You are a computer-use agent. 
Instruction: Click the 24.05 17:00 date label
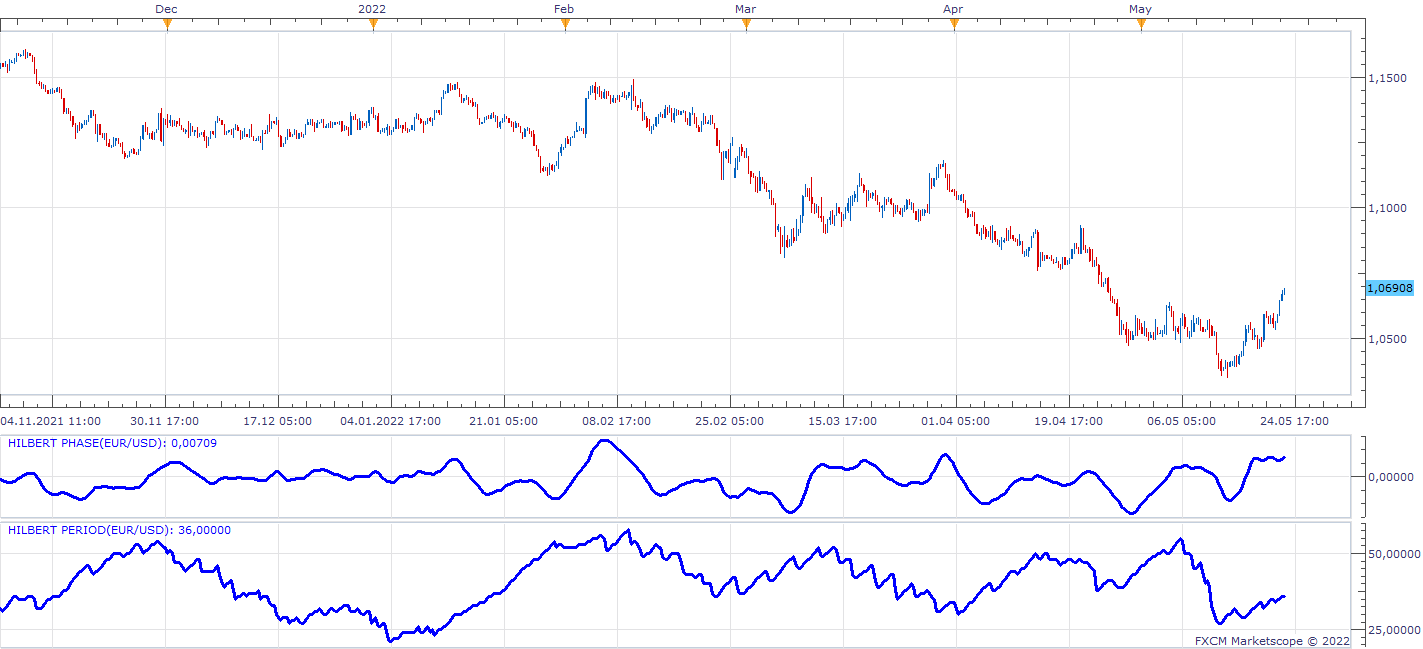pyautogui.click(x=1295, y=421)
